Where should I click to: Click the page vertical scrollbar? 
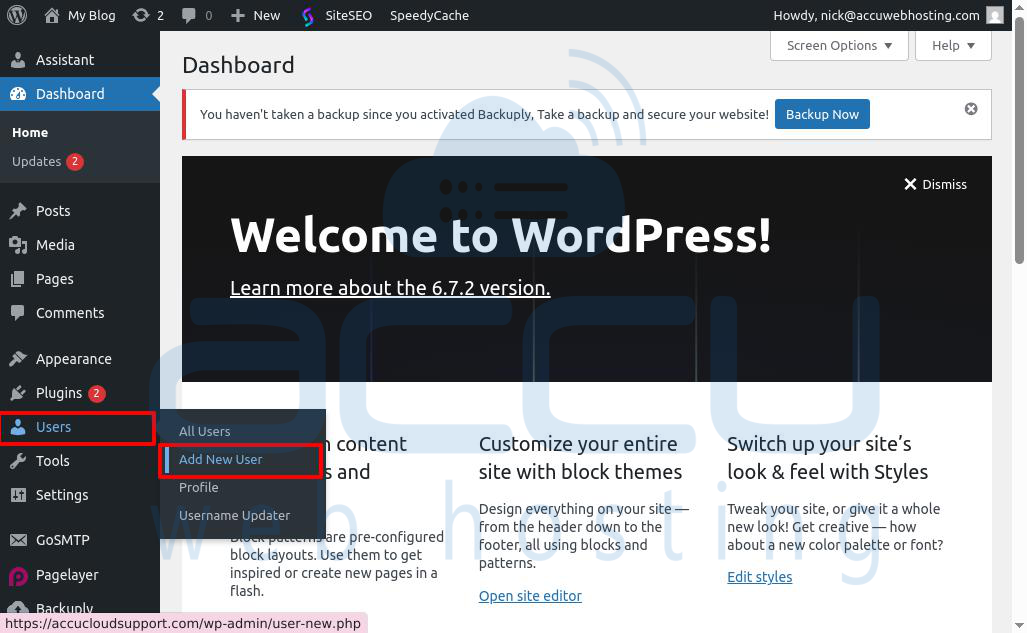(1018, 141)
